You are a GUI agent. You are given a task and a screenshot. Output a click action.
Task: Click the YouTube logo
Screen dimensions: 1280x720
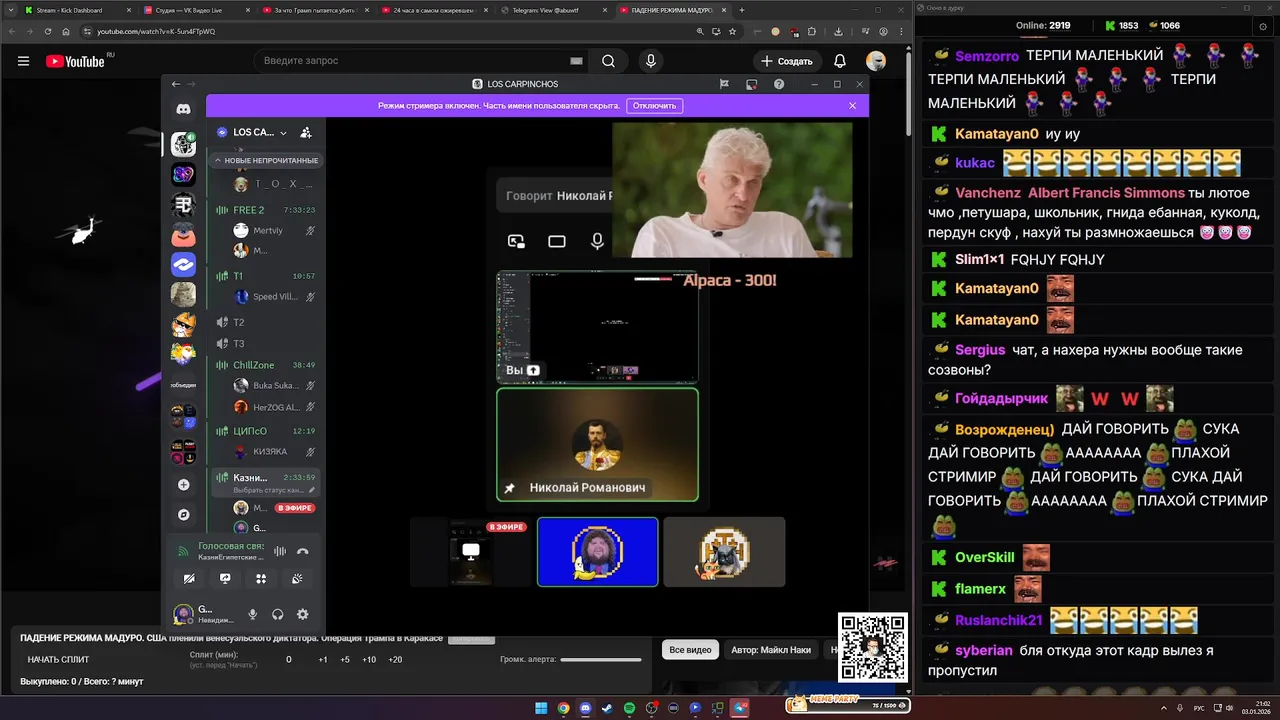[x=78, y=61]
